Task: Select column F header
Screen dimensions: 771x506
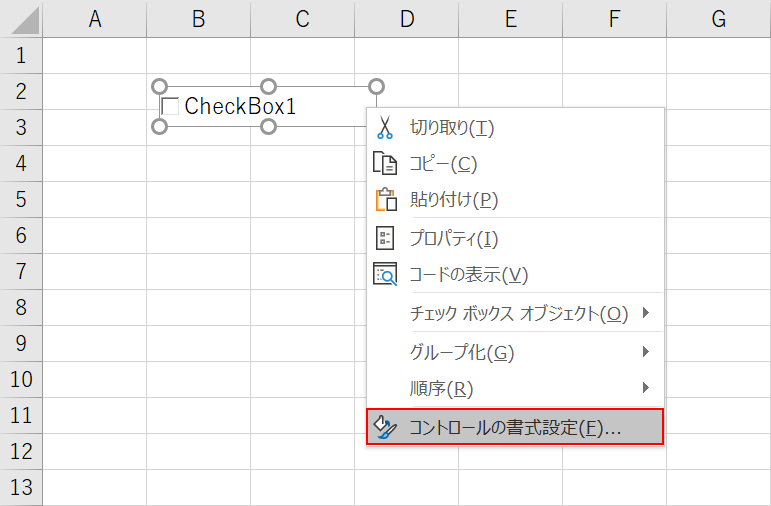Action: click(x=615, y=19)
